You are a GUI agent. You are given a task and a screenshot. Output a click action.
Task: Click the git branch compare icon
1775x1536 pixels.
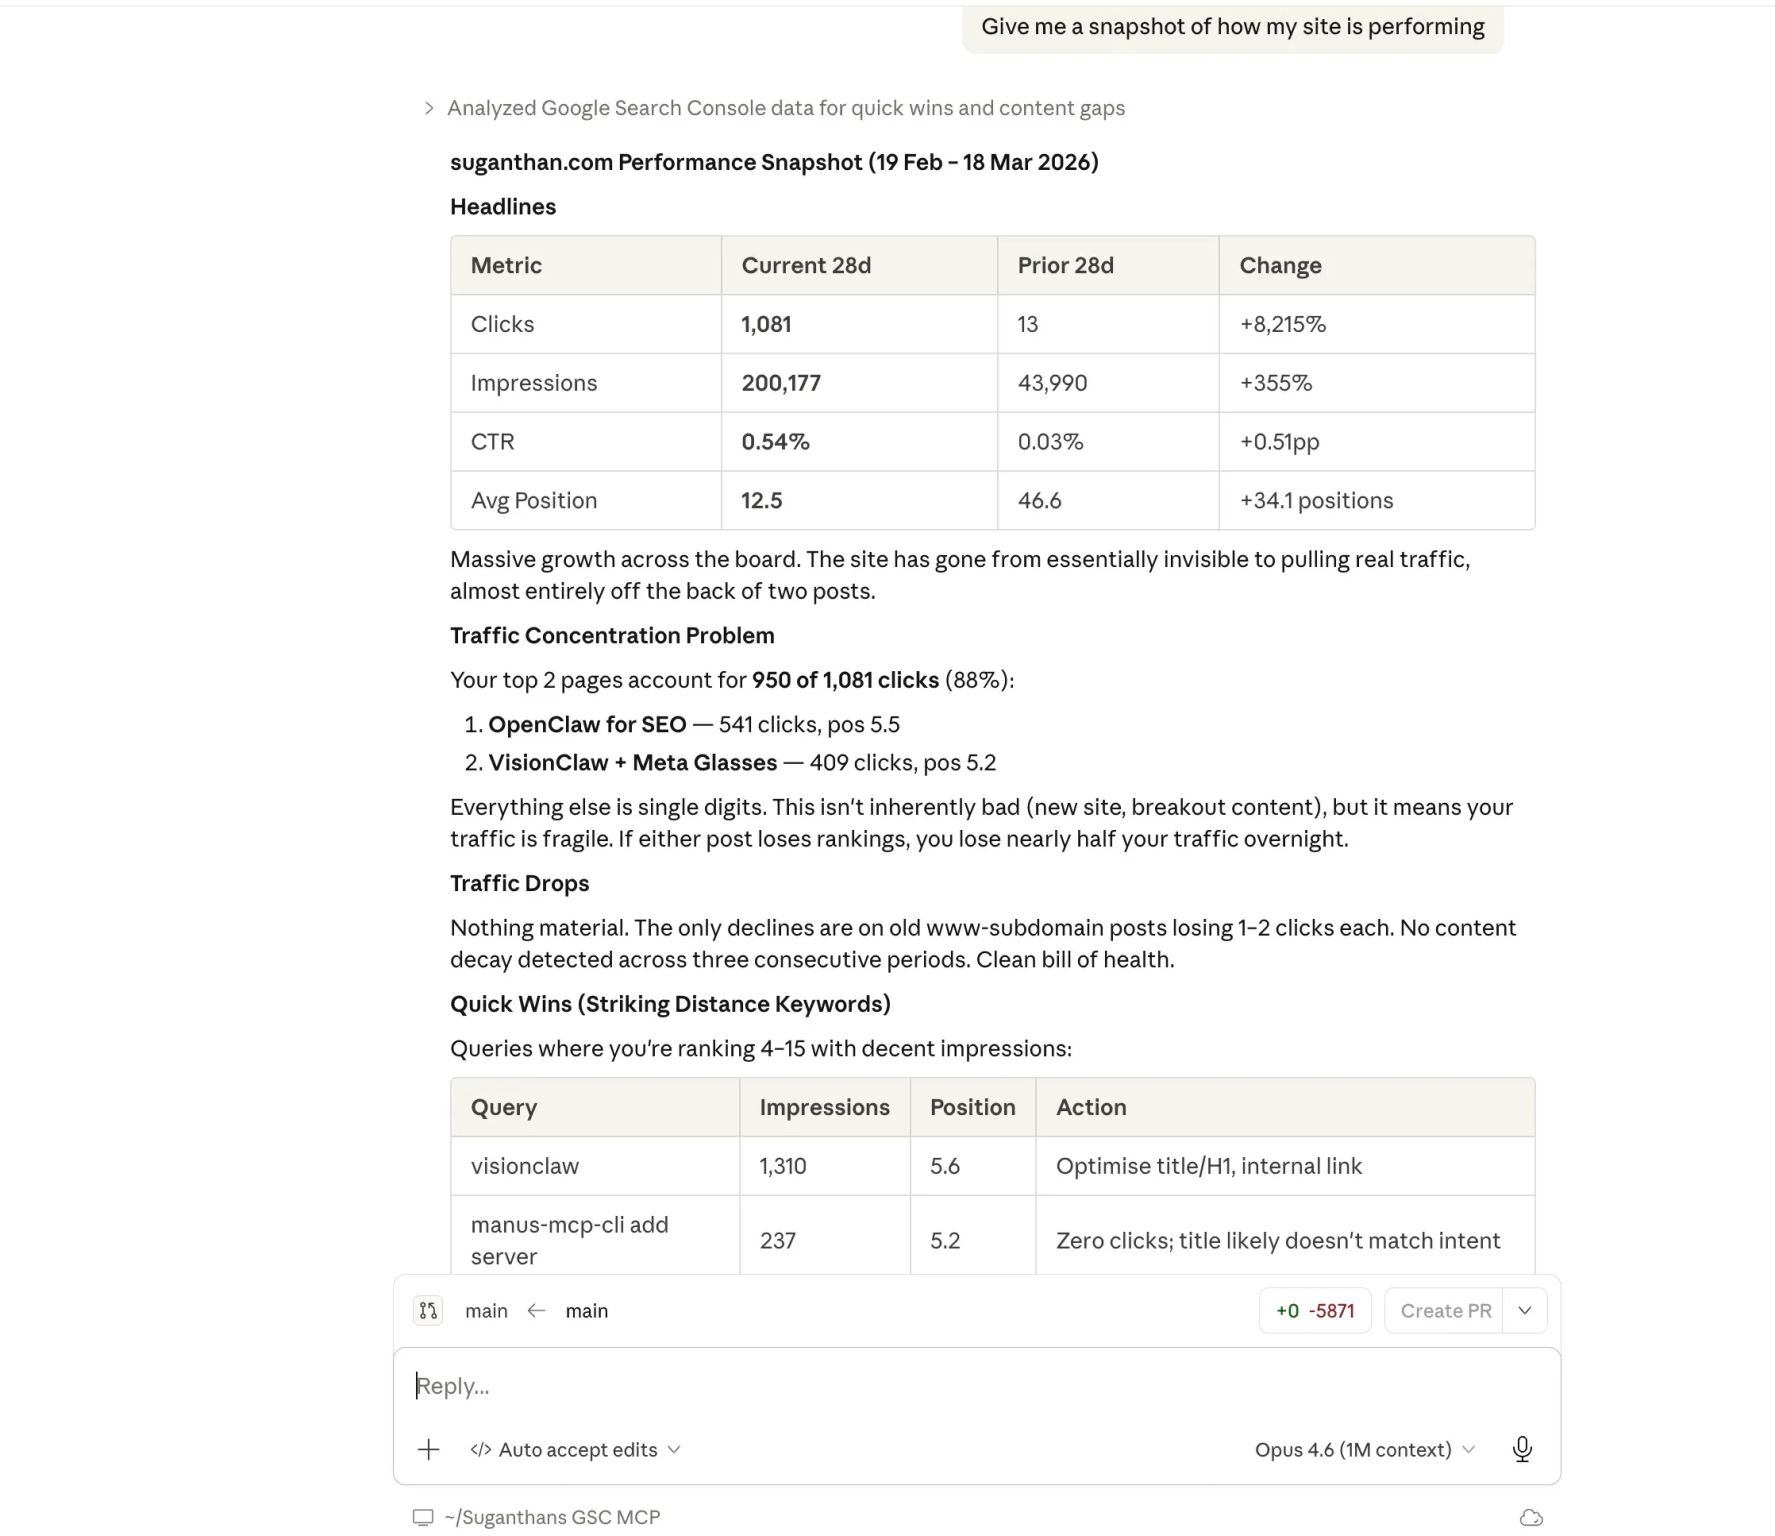[428, 1310]
